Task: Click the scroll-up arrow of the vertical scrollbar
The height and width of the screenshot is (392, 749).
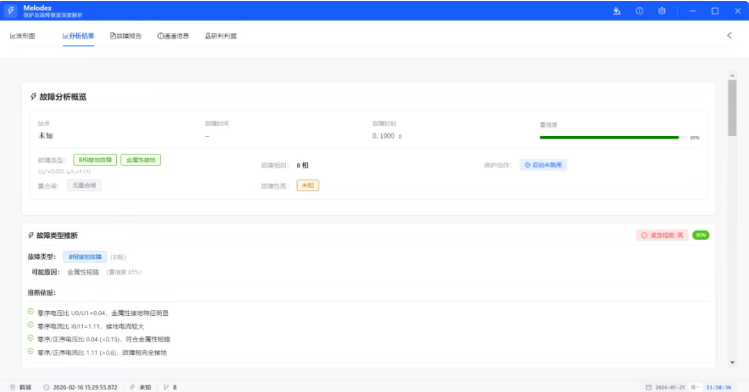Action: tap(732, 75)
